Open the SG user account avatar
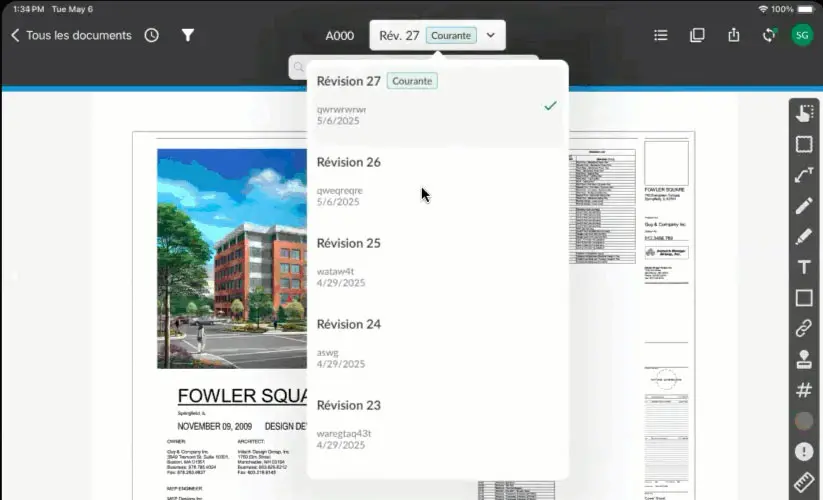This screenshot has height=500, width=823. point(802,35)
